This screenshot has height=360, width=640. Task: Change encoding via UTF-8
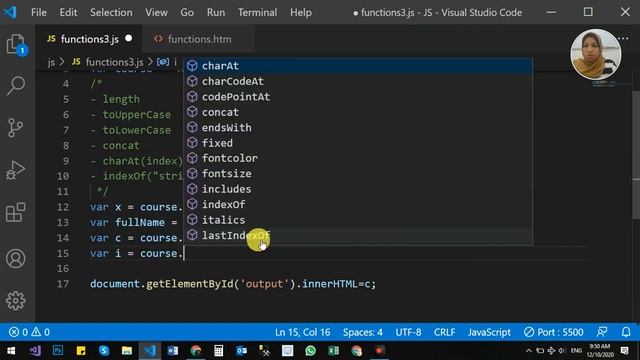(408, 332)
